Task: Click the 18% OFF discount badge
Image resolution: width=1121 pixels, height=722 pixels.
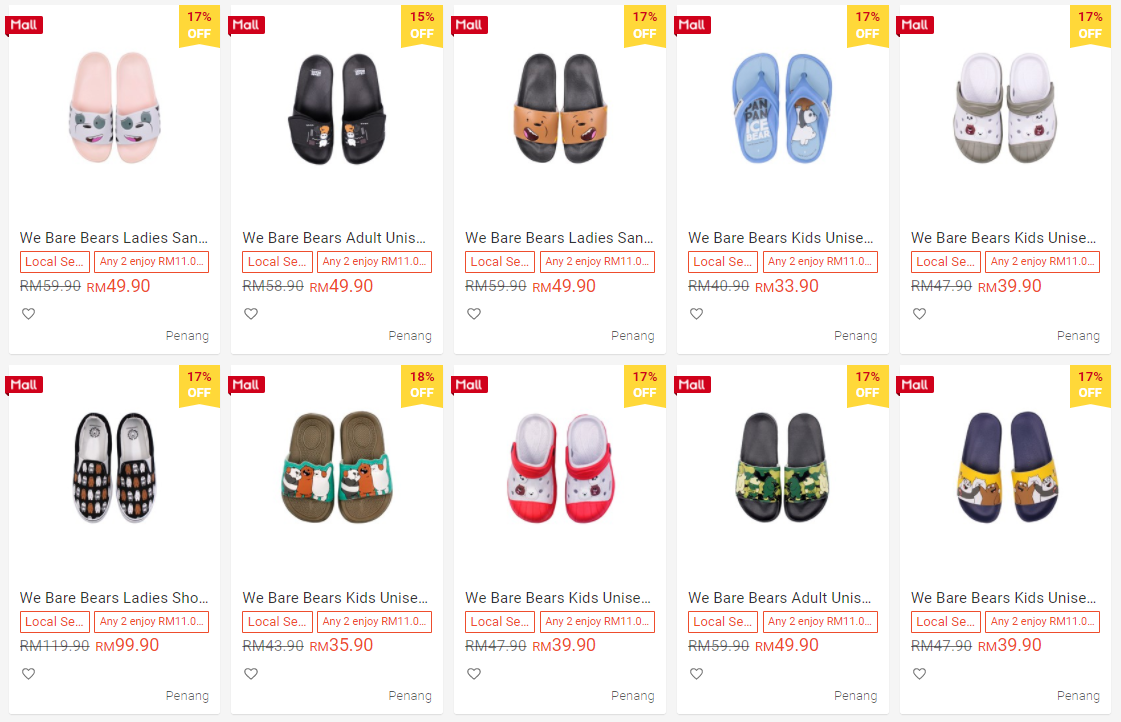Action: (x=422, y=385)
